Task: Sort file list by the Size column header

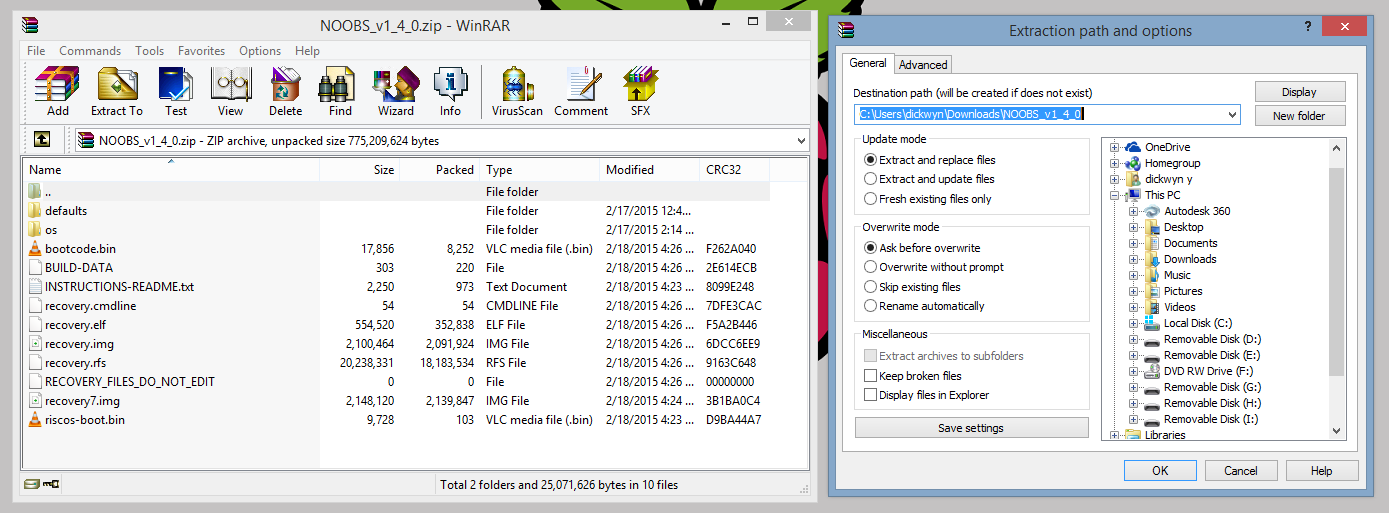Action: coord(360,170)
